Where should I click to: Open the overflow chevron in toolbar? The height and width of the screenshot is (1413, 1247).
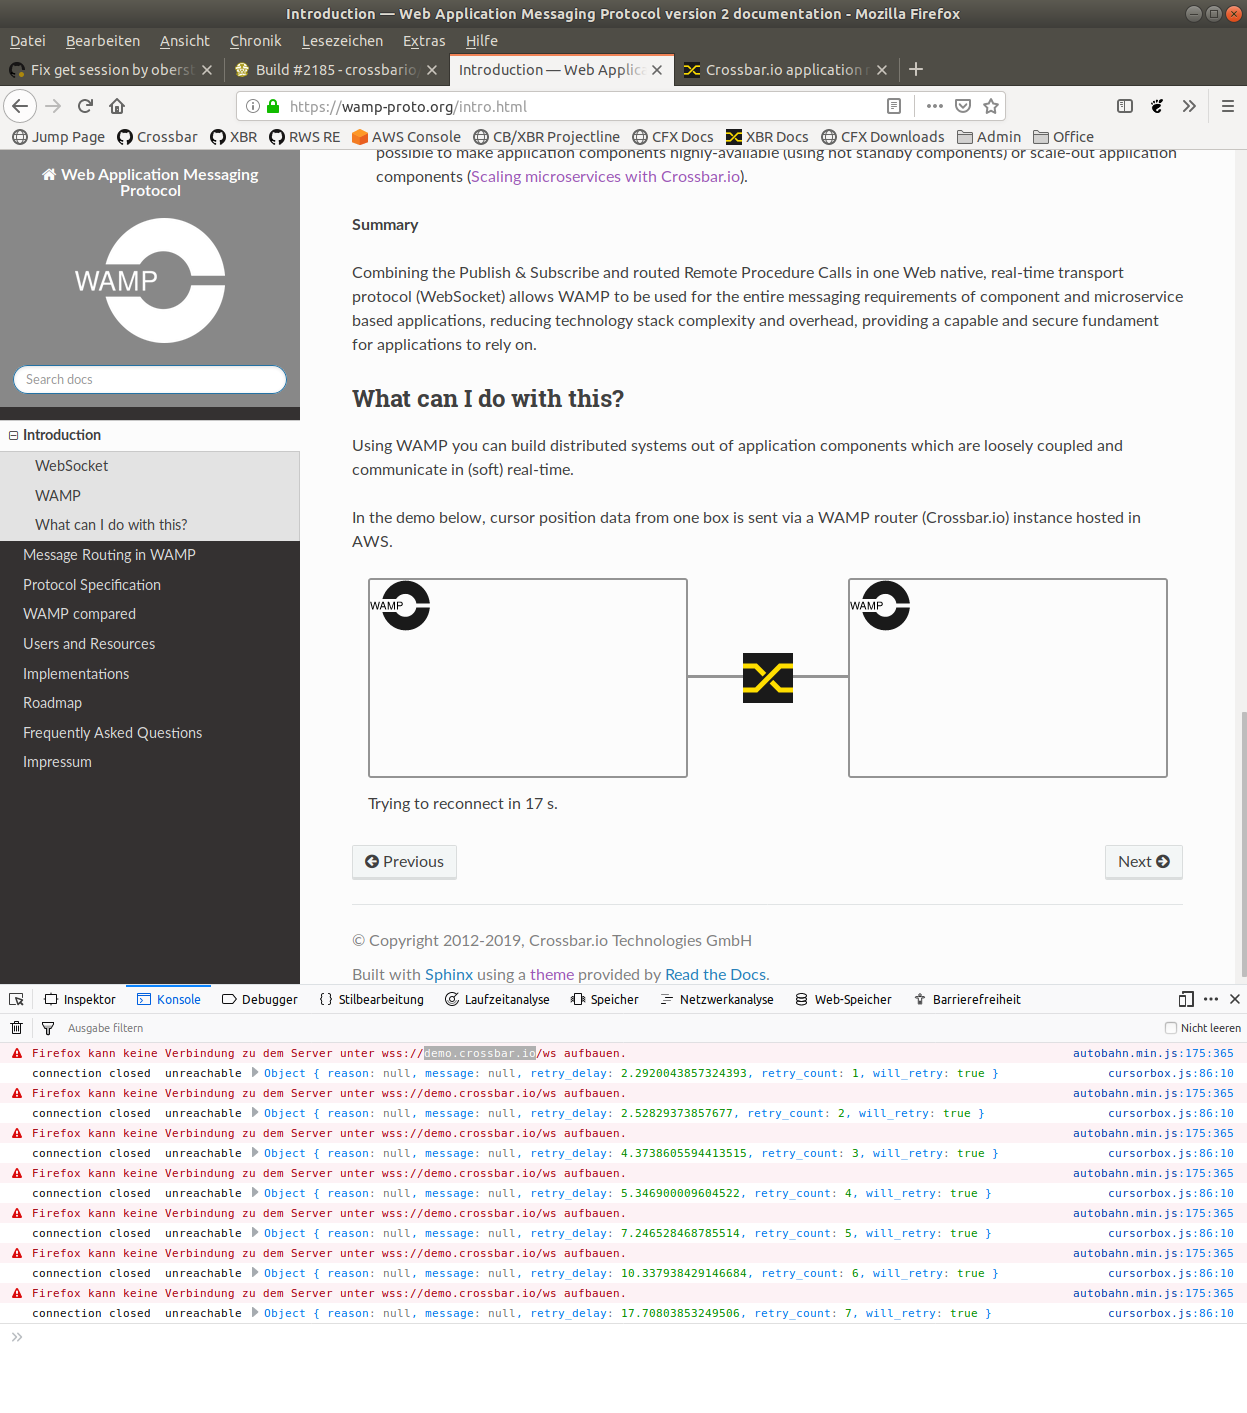tap(1189, 106)
